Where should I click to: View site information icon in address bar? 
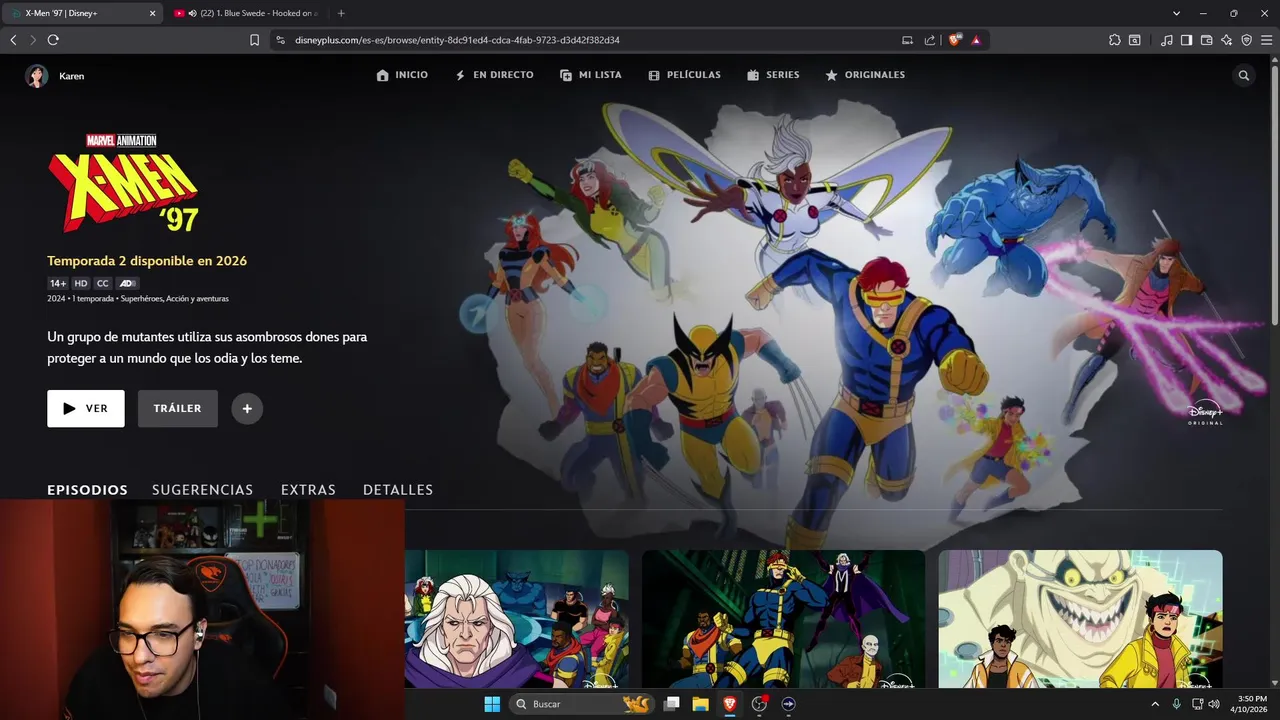click(280, 40)
